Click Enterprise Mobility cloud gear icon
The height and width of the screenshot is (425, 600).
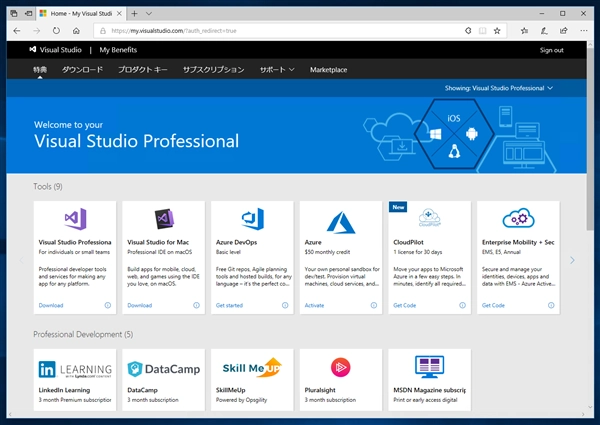pyautogui.click(x=518, y=218)
